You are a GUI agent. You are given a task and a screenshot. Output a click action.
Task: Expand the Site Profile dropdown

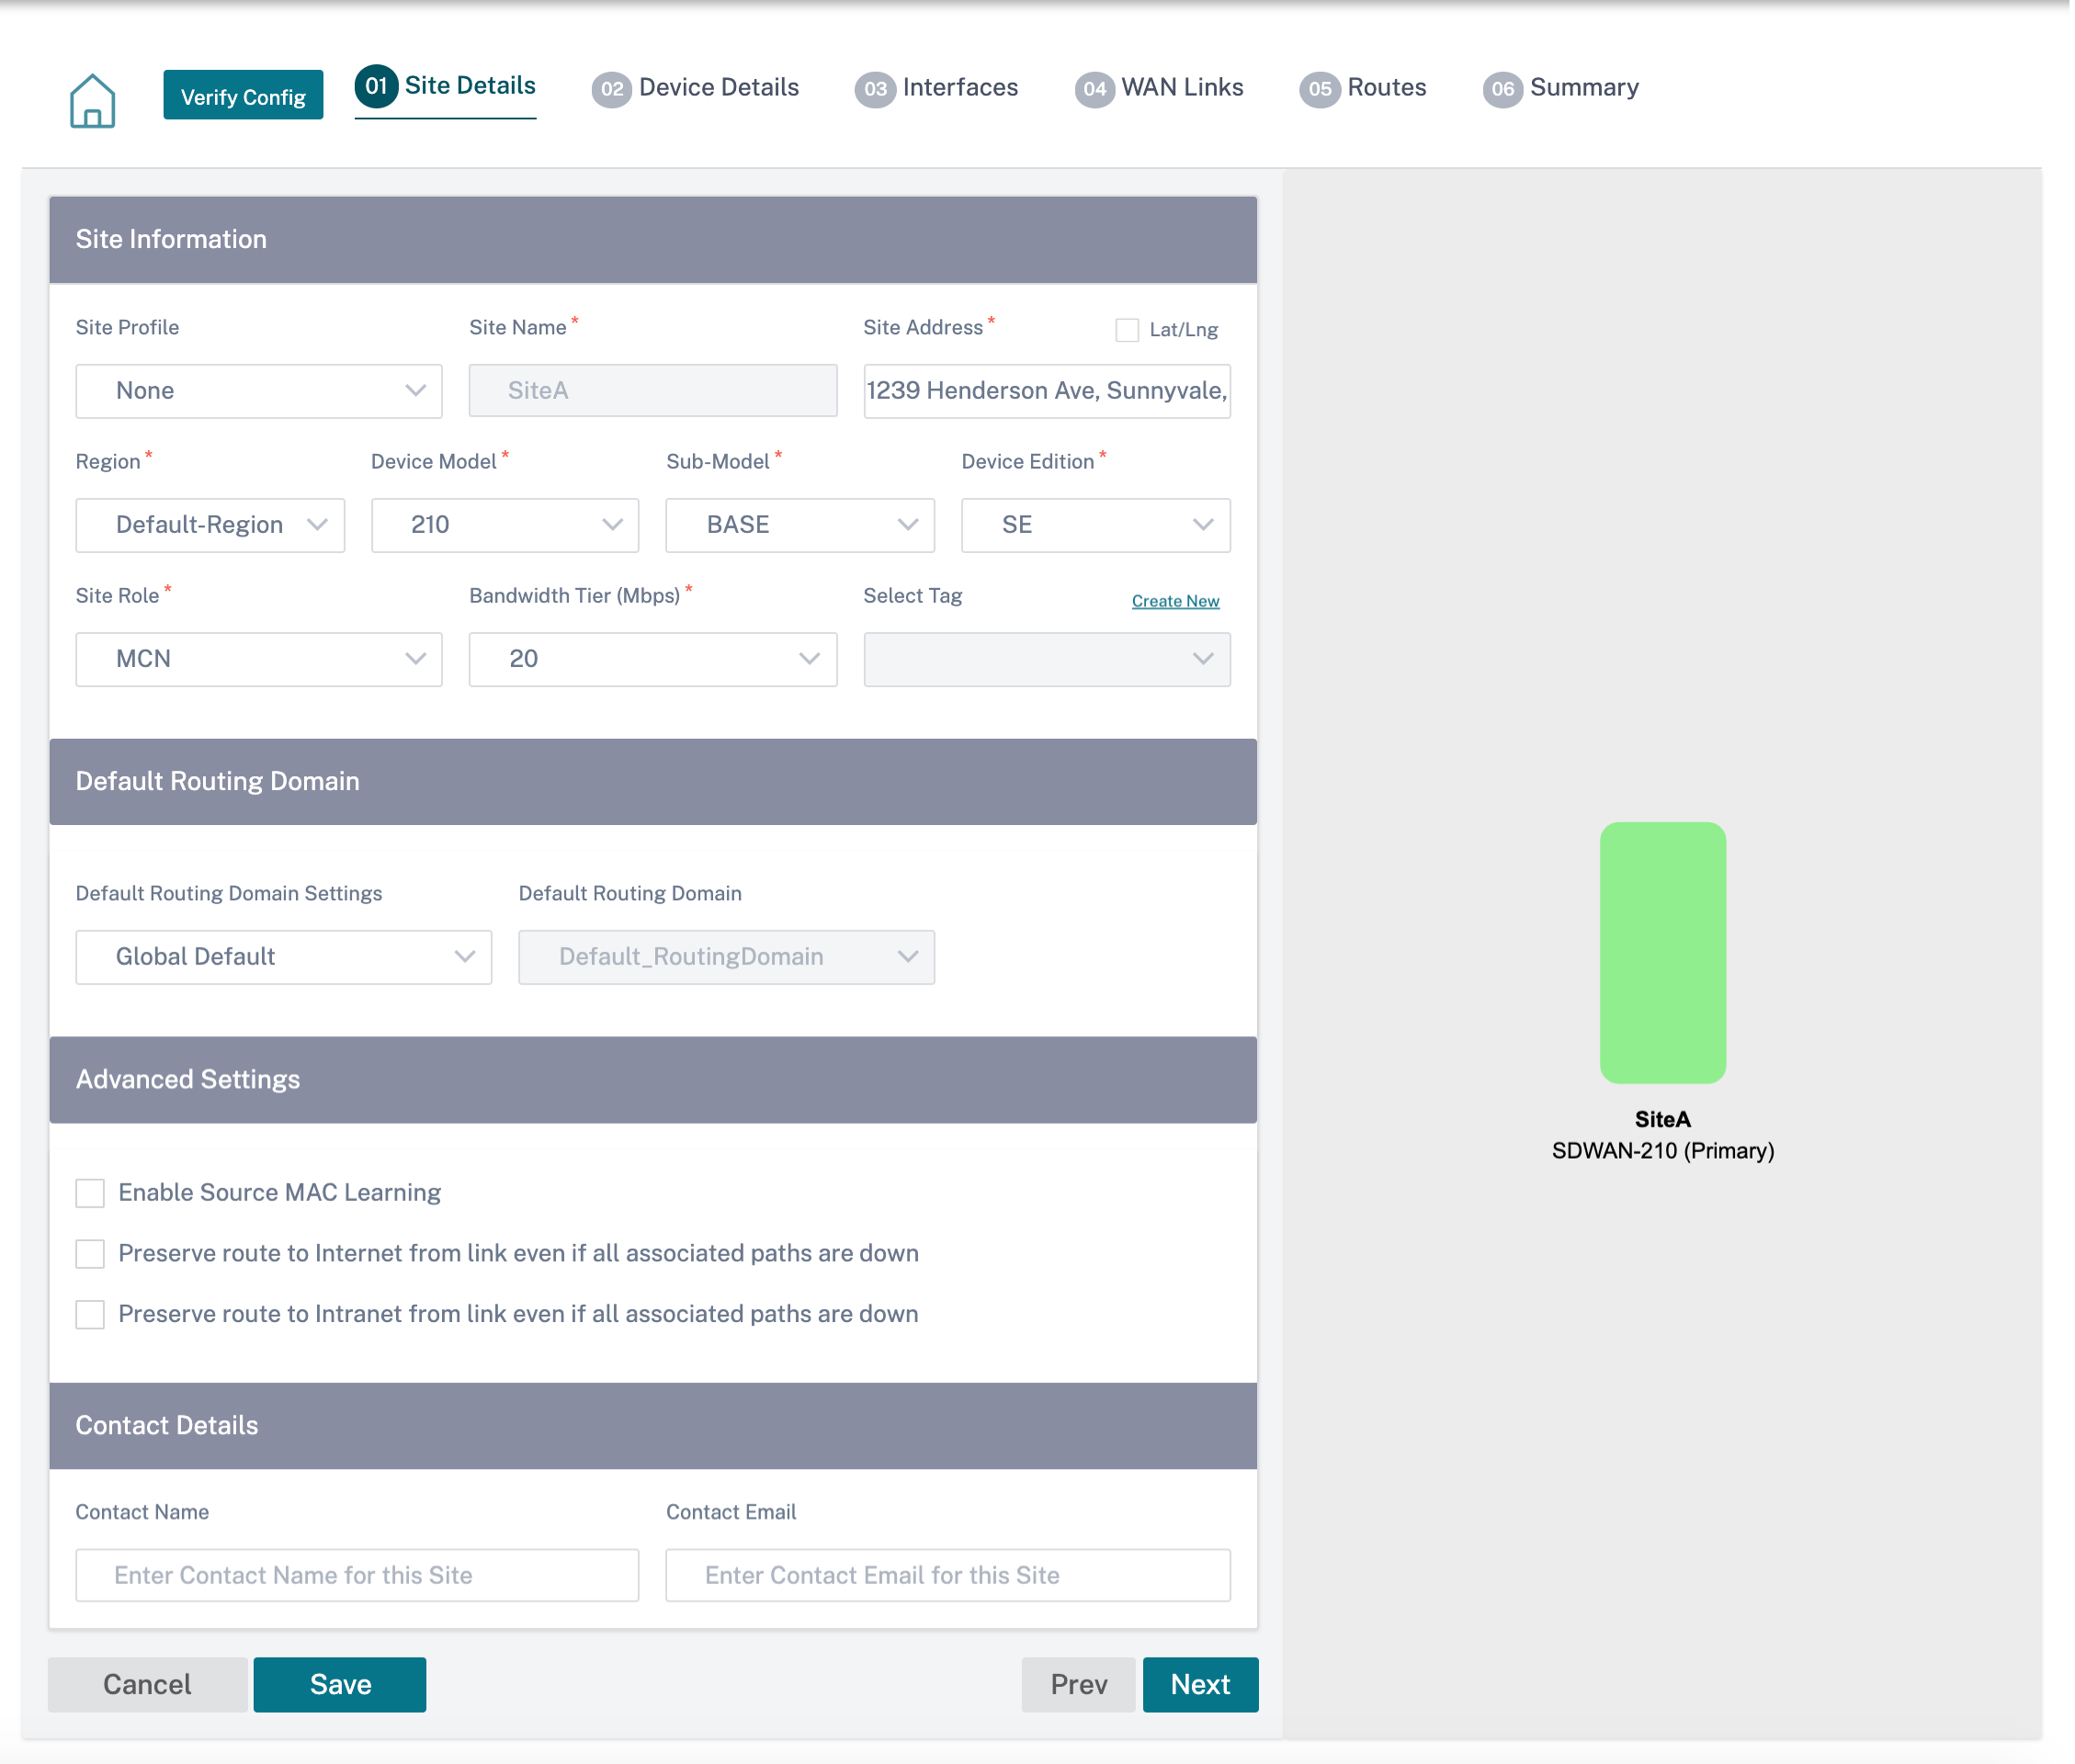click(259, 391)
